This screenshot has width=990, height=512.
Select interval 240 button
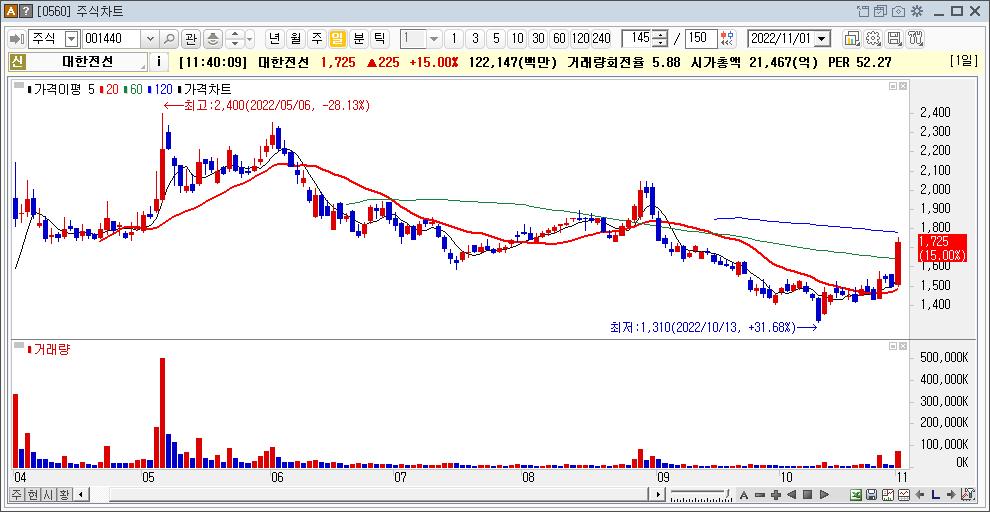tap(601, 39)
